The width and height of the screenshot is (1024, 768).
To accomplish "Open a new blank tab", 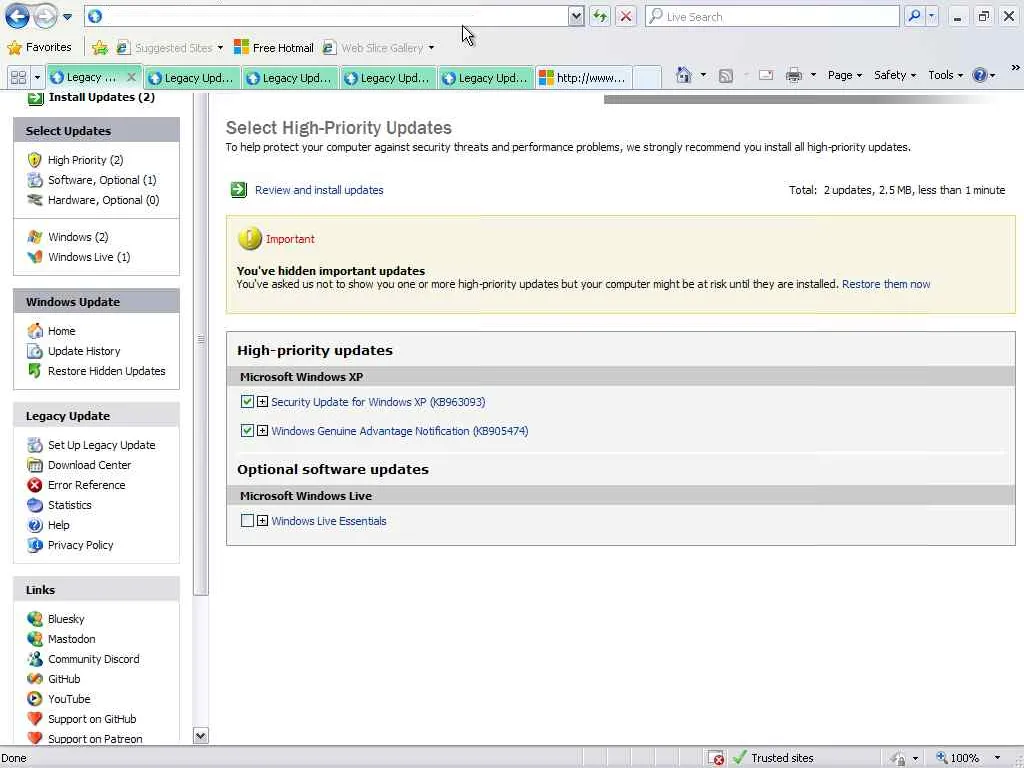I will [x=647, y=78].
